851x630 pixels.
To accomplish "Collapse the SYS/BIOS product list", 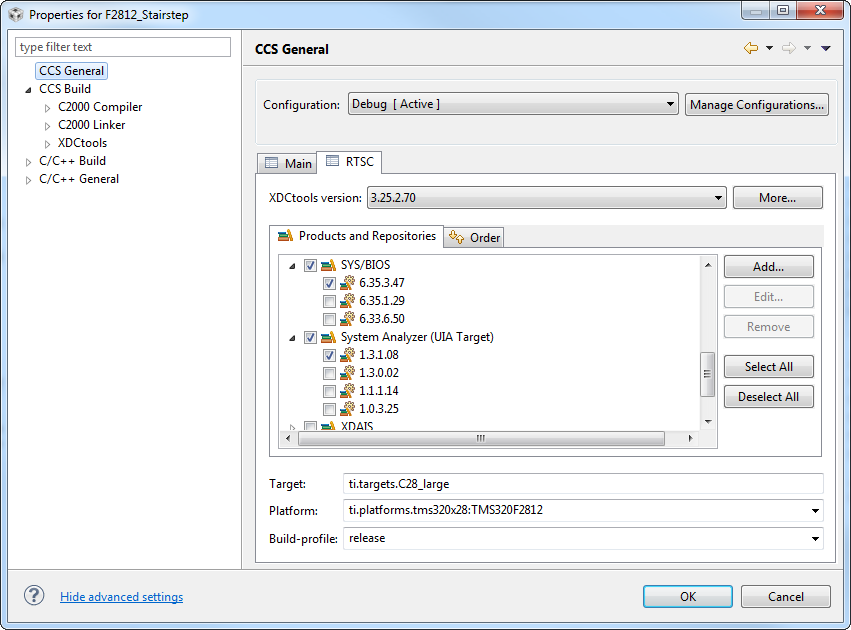I will point(292,266).
